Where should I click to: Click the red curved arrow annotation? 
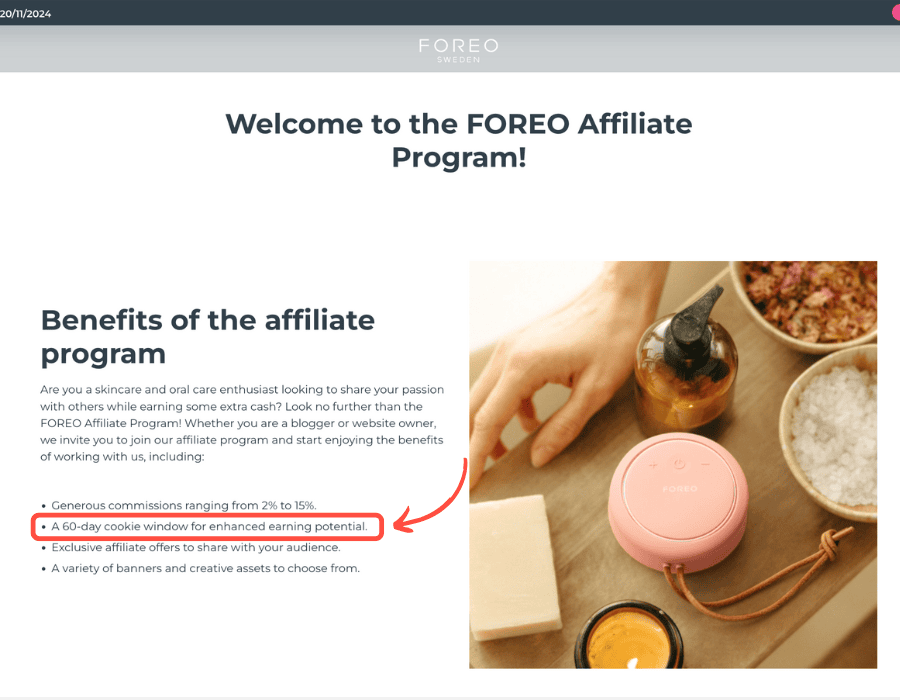[x=430, y=495]
